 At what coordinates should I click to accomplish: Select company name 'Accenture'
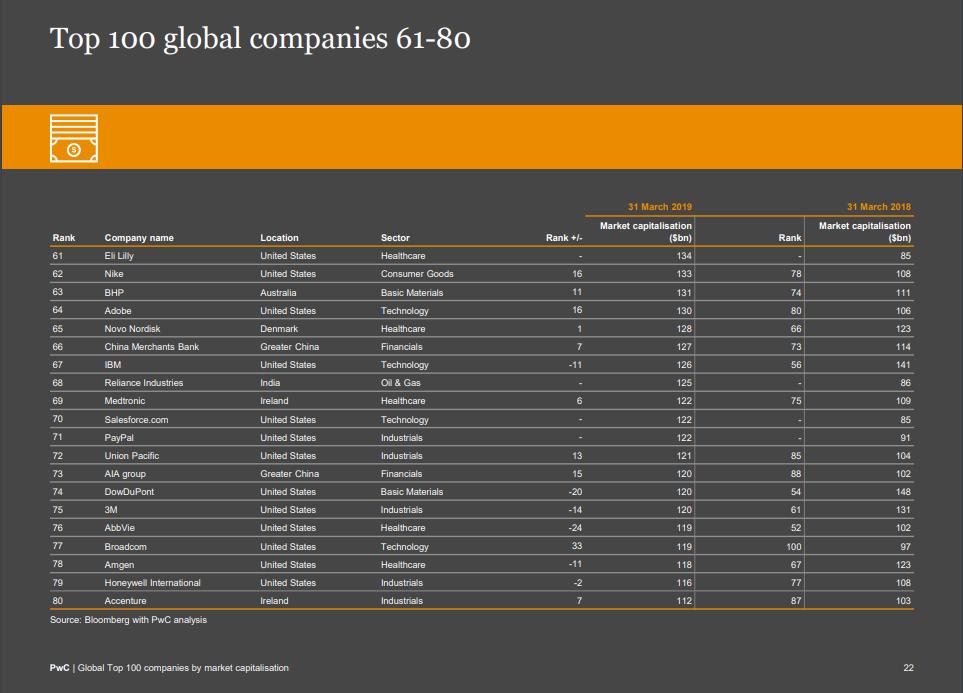coord(125,601)
